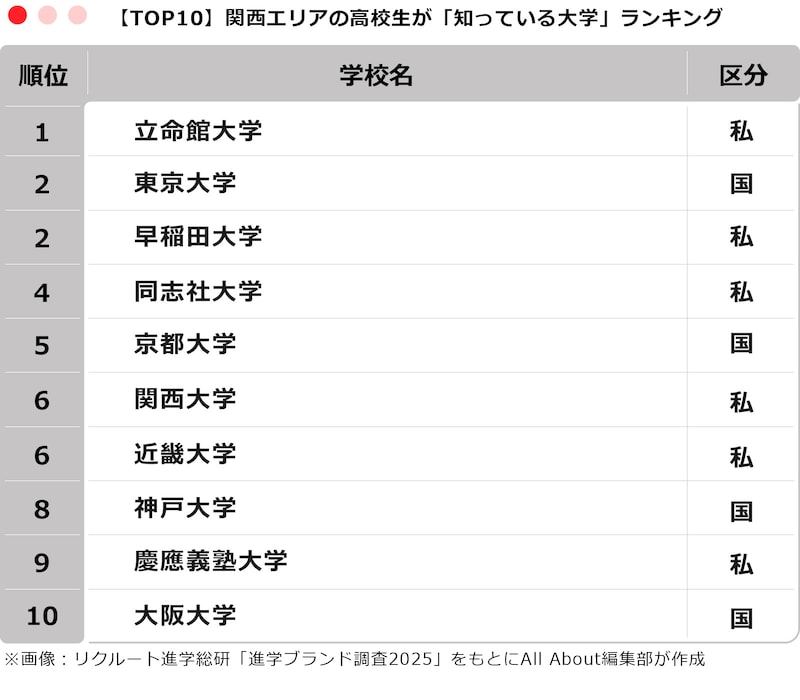
Task: Select 東京大学 in the ranking list
Action: [185, 184]
